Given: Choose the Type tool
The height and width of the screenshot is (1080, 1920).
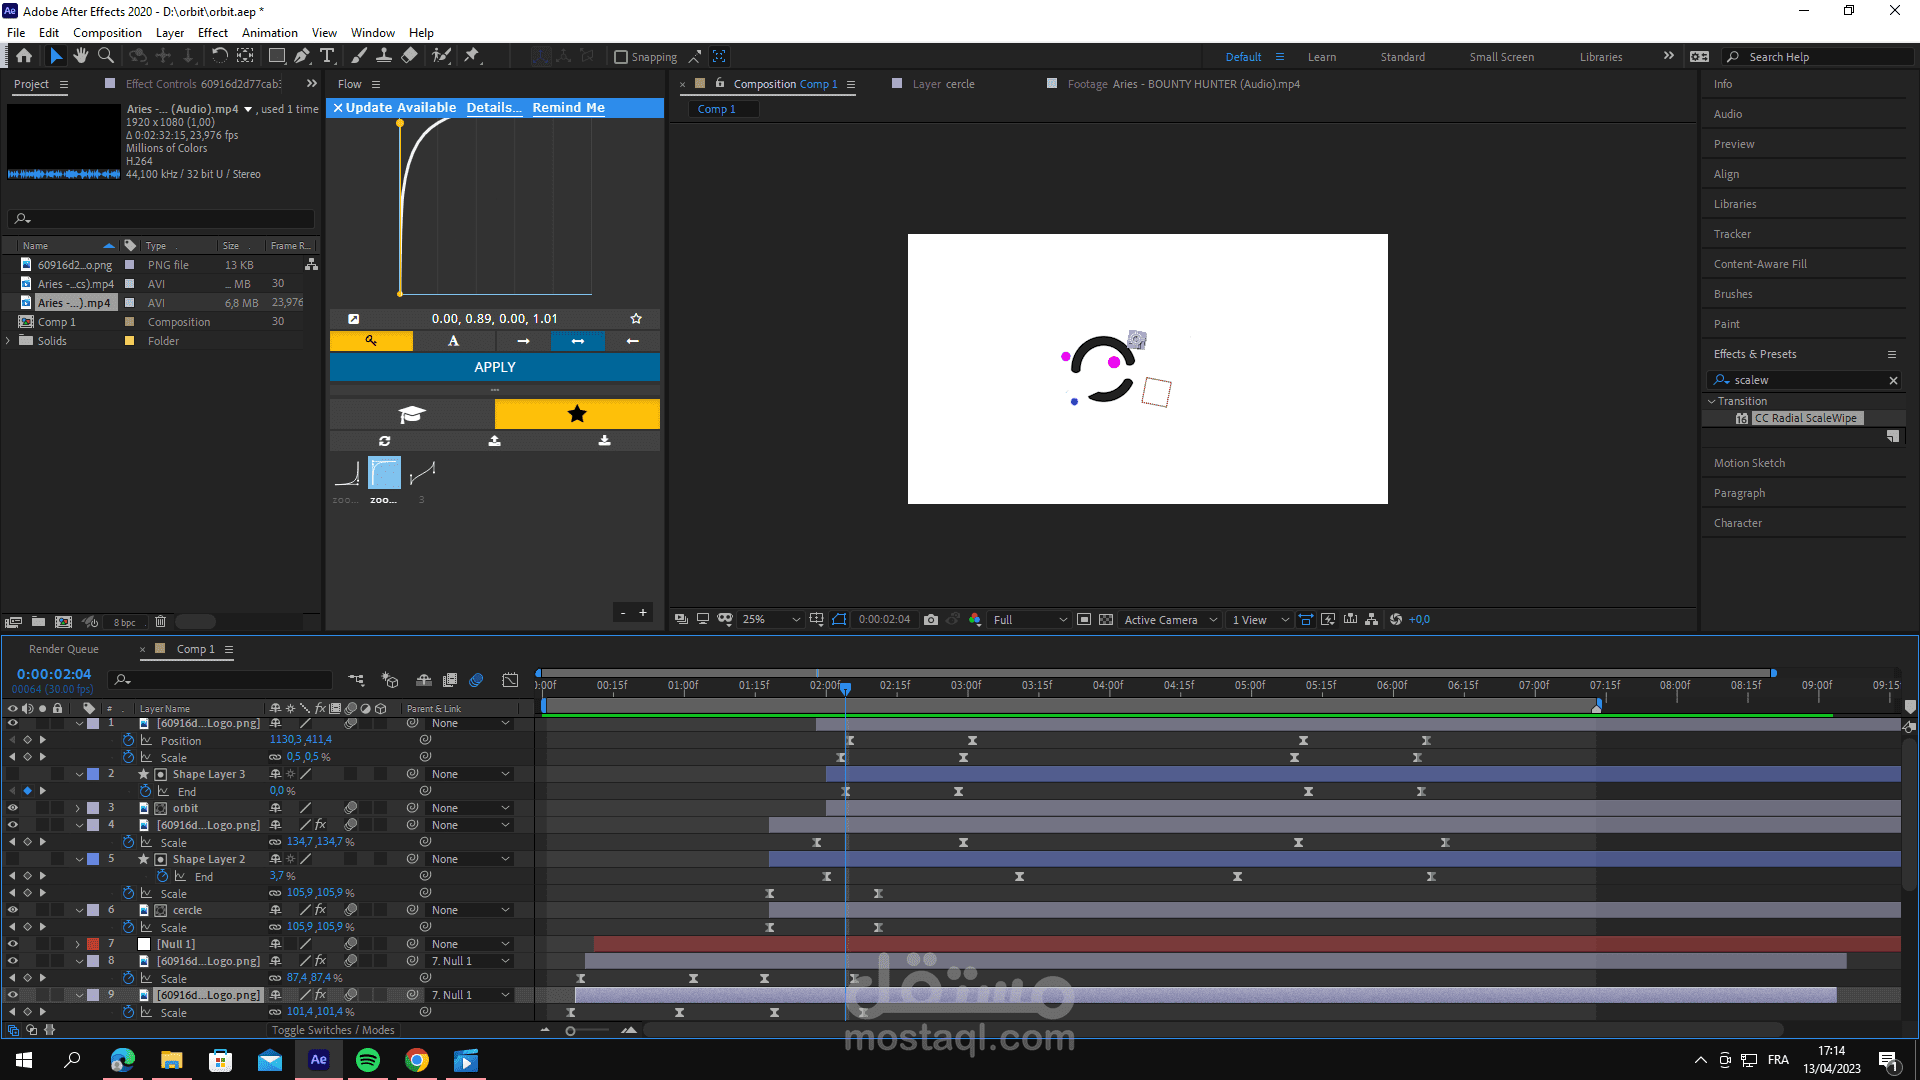Looking at the screenshot, I should (327, 56).
